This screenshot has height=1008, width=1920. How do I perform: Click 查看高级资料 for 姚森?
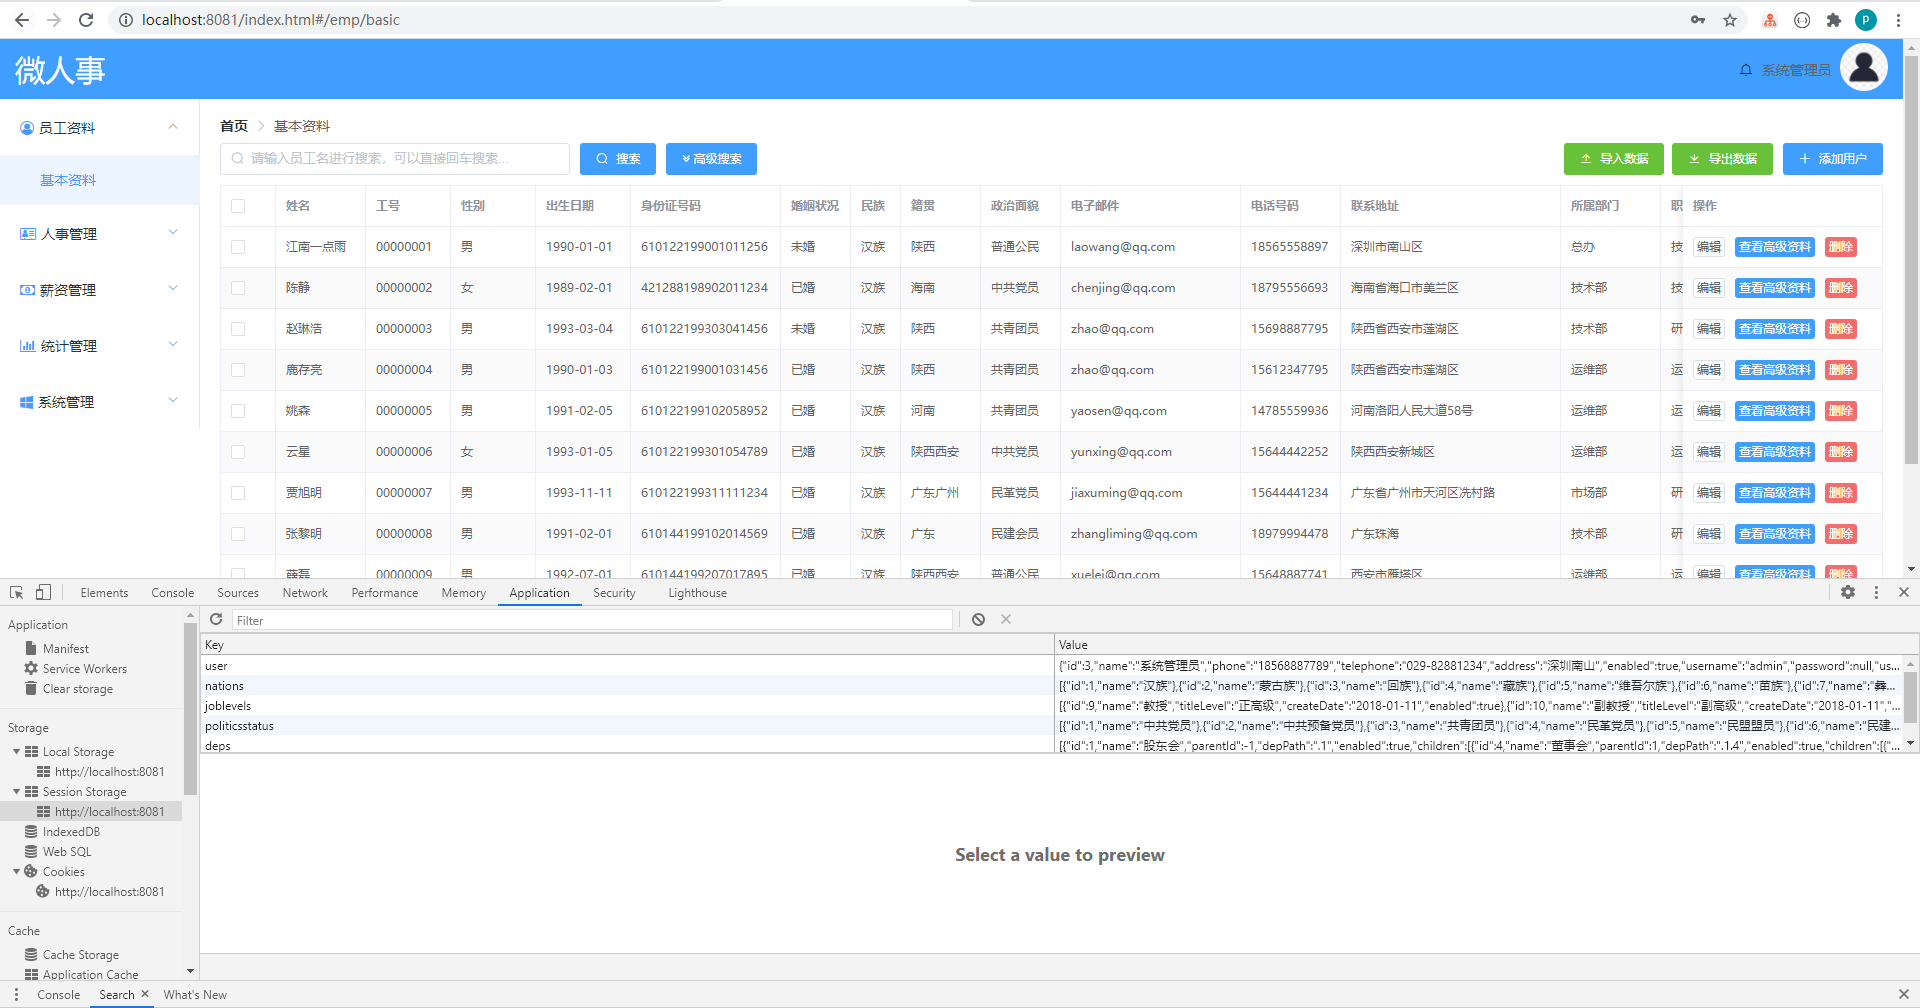pyautogui.click(x=1774, y=410)
